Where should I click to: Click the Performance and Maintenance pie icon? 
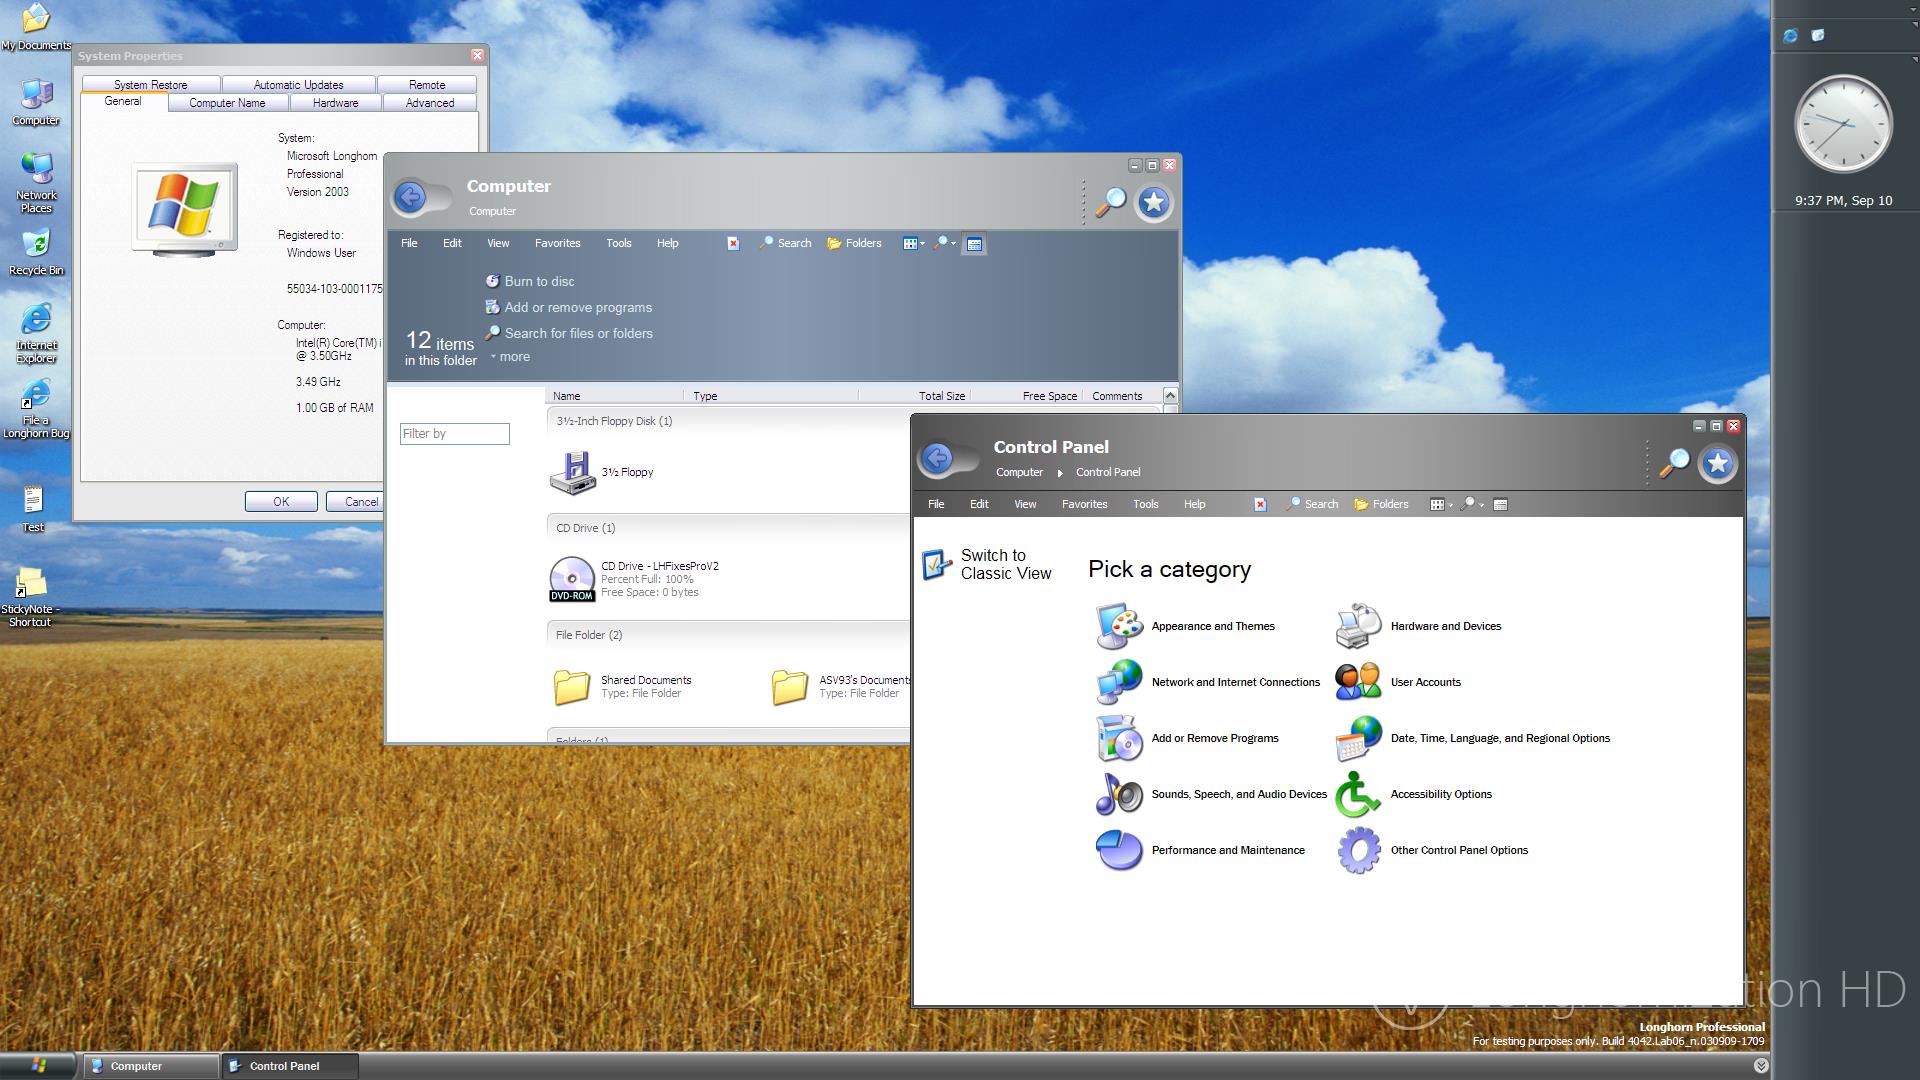coord(1118,850)
